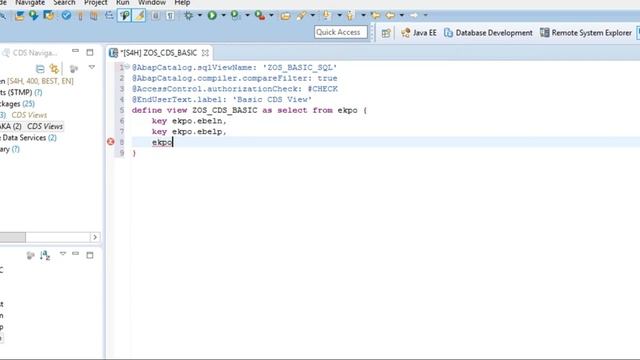Toggle Show Whitespace Characters (pilcrow) icon
Image resolution: width=640 pixels, height=360 pixels.
[x=170, y=16]
